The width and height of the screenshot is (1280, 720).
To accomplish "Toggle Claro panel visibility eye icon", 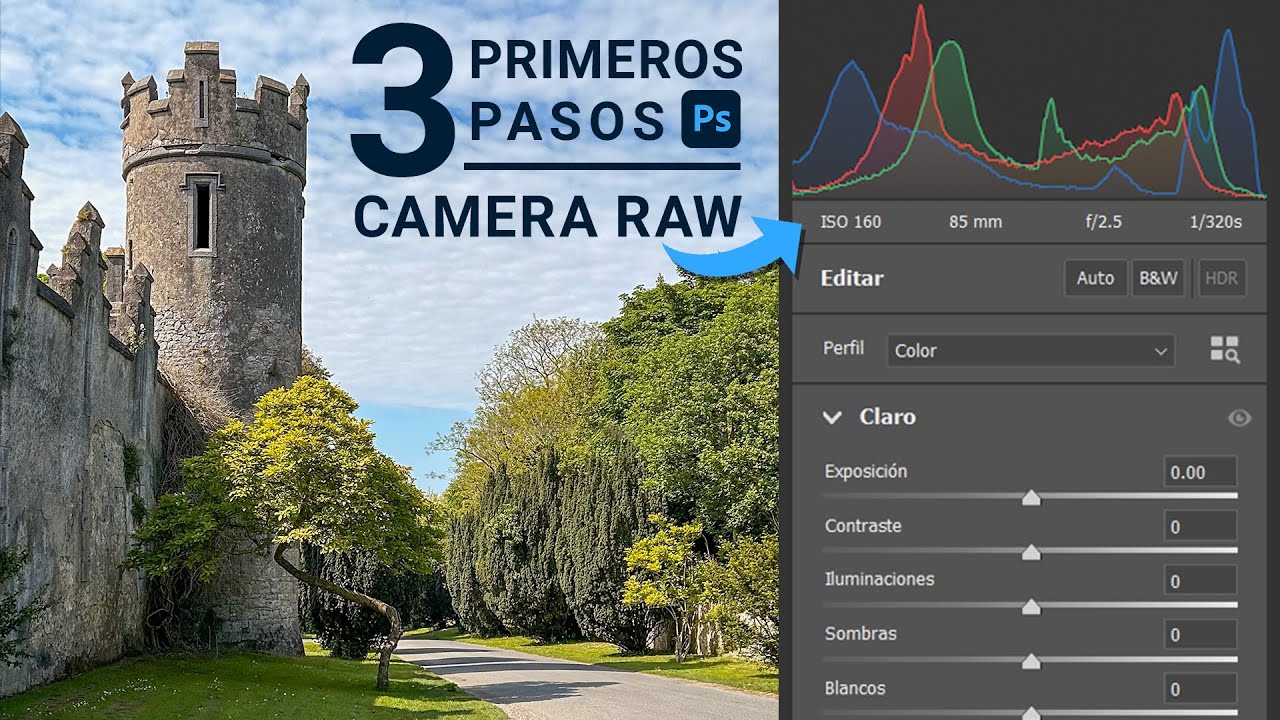I will tap(1239, 418).
